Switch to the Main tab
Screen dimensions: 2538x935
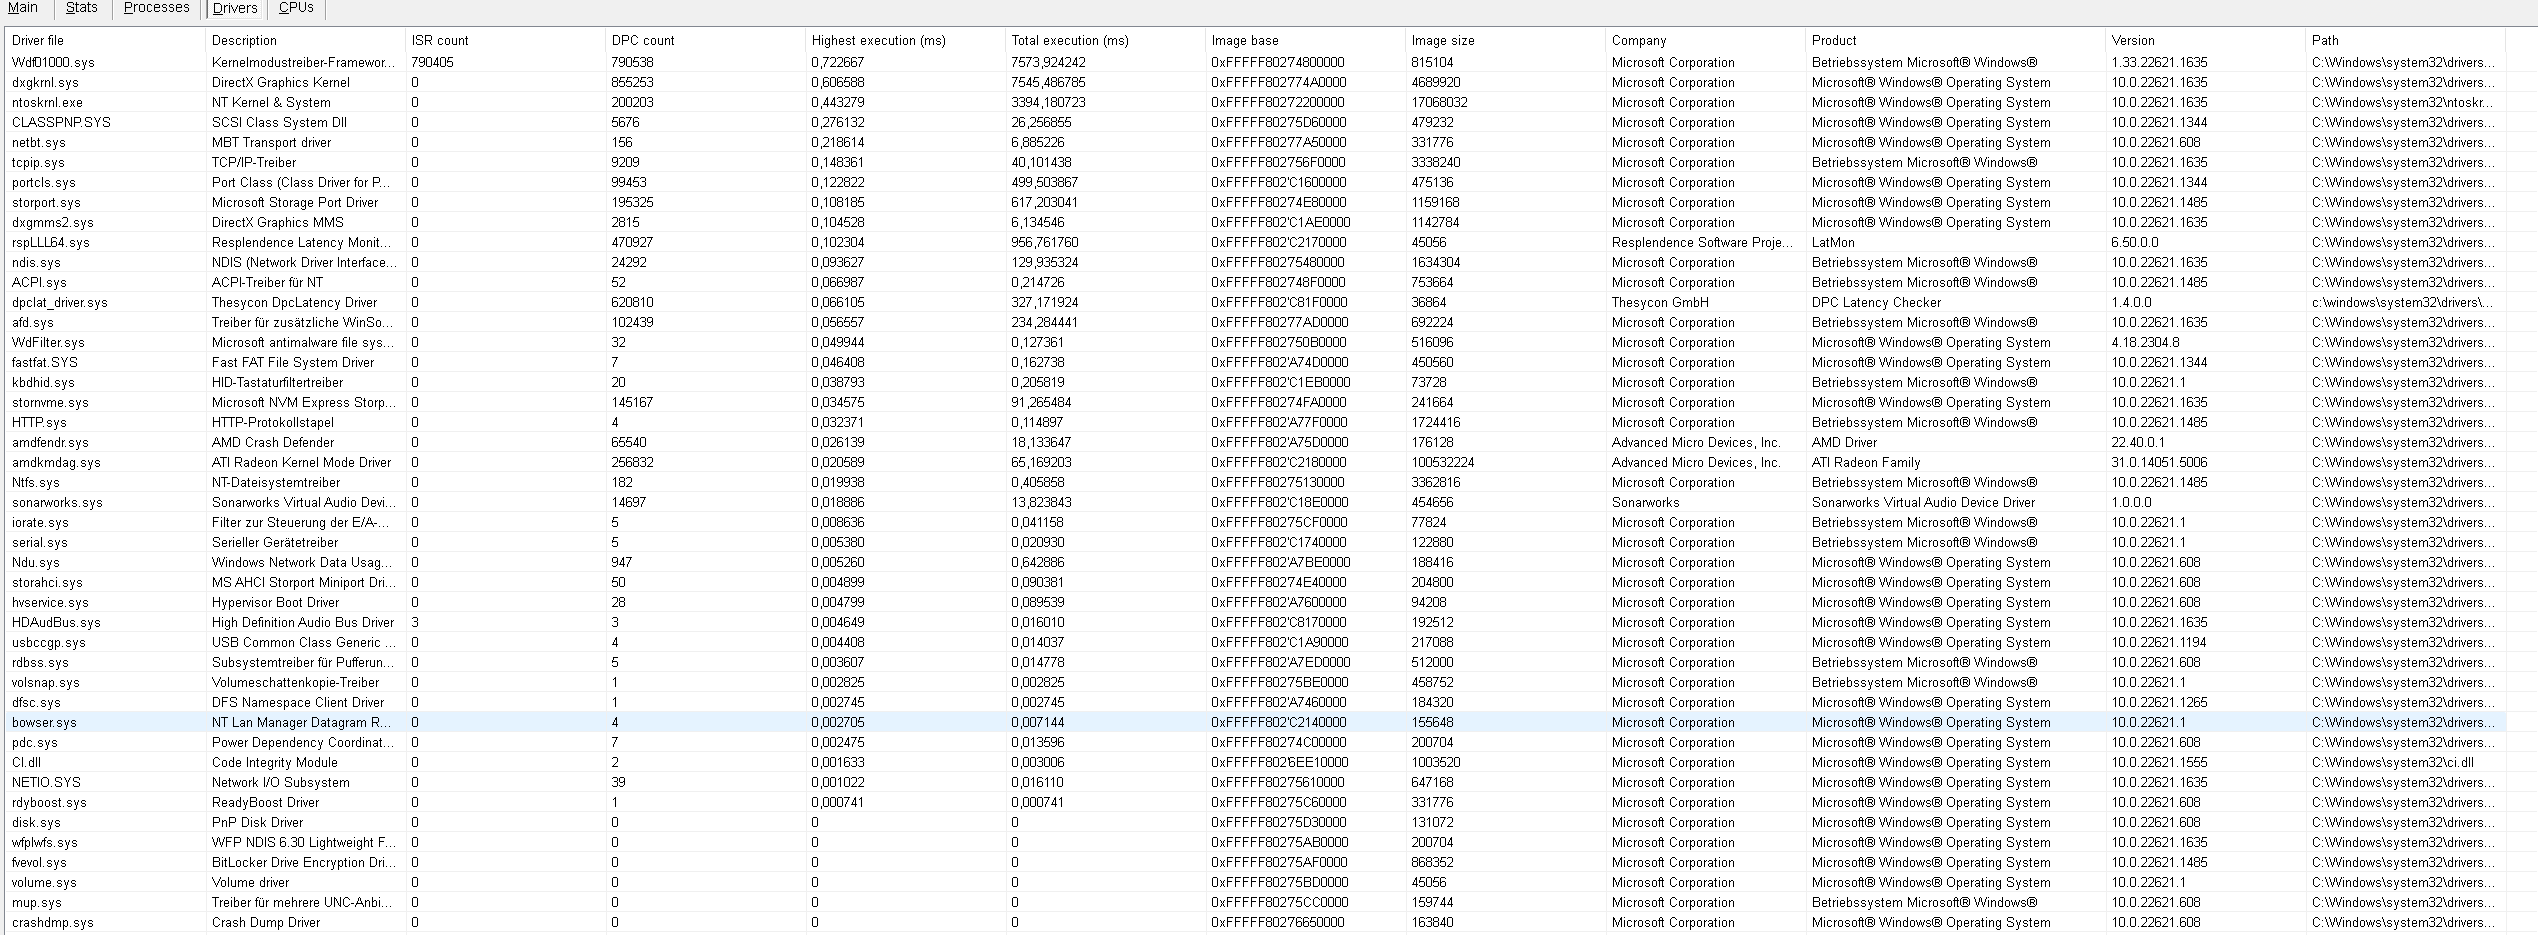[22, 8]
